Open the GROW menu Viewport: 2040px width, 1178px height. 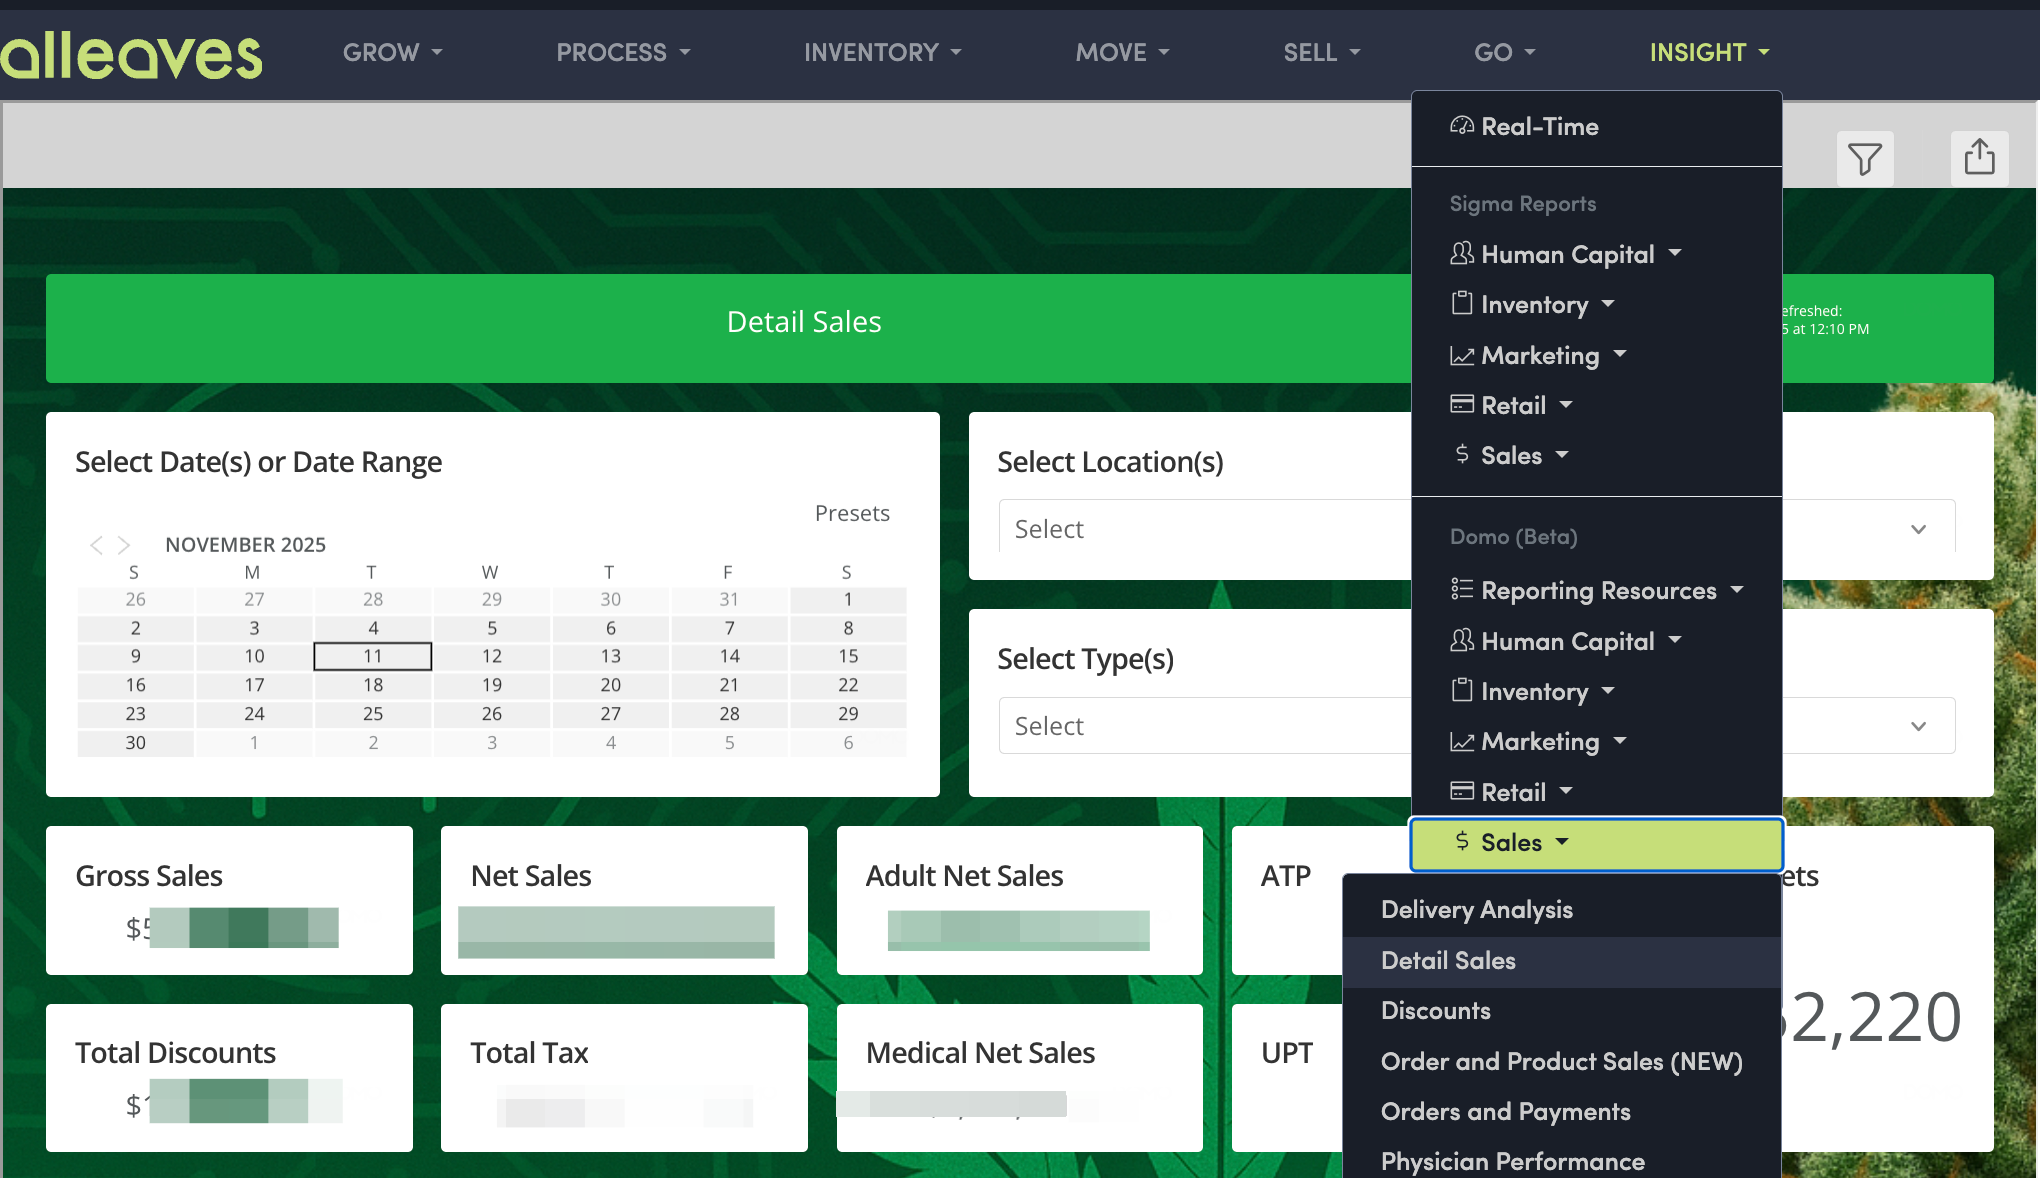tap(392, 52)
